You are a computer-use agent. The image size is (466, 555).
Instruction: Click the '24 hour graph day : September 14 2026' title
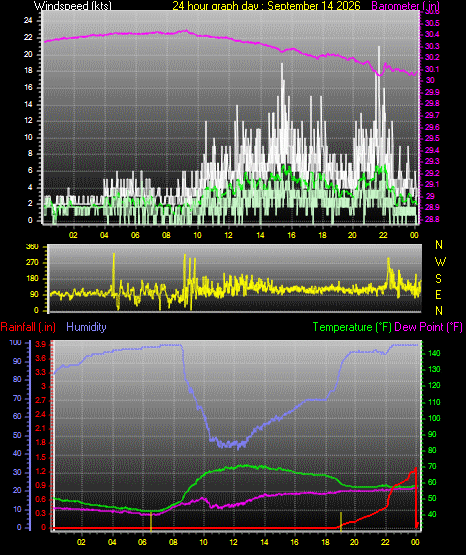point(266,5)
